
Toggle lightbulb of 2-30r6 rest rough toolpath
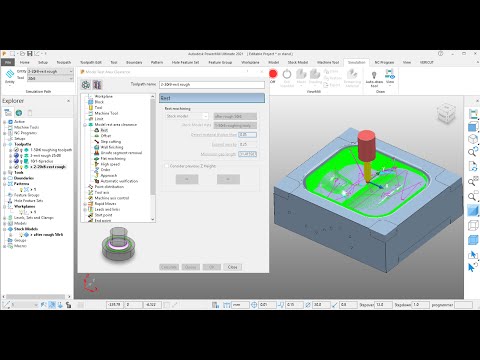pos(22,167)
